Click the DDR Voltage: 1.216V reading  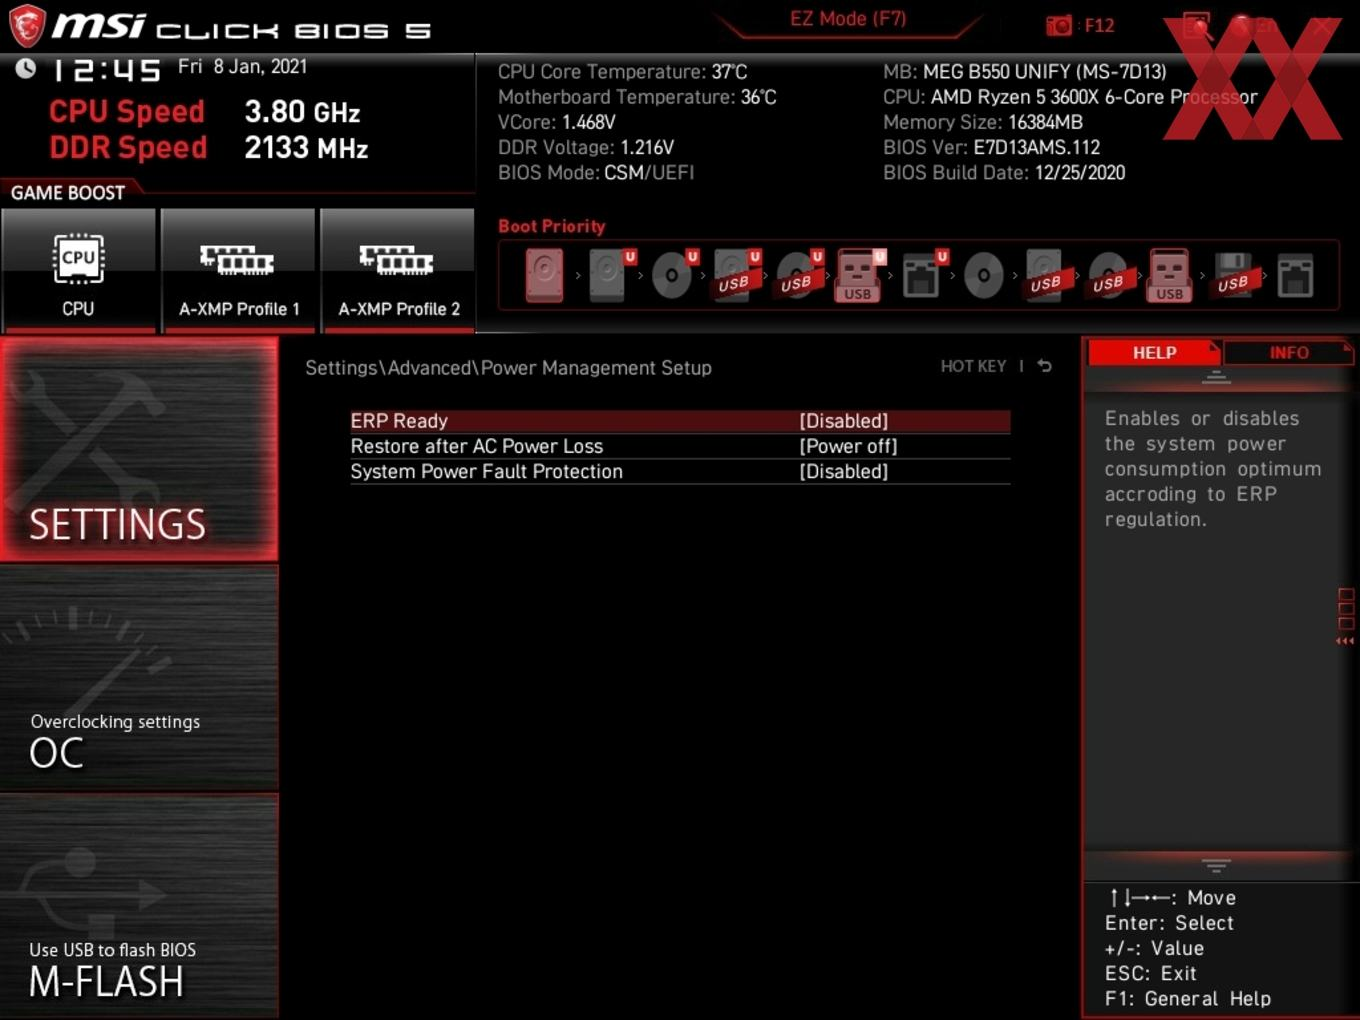click(586, 147)
